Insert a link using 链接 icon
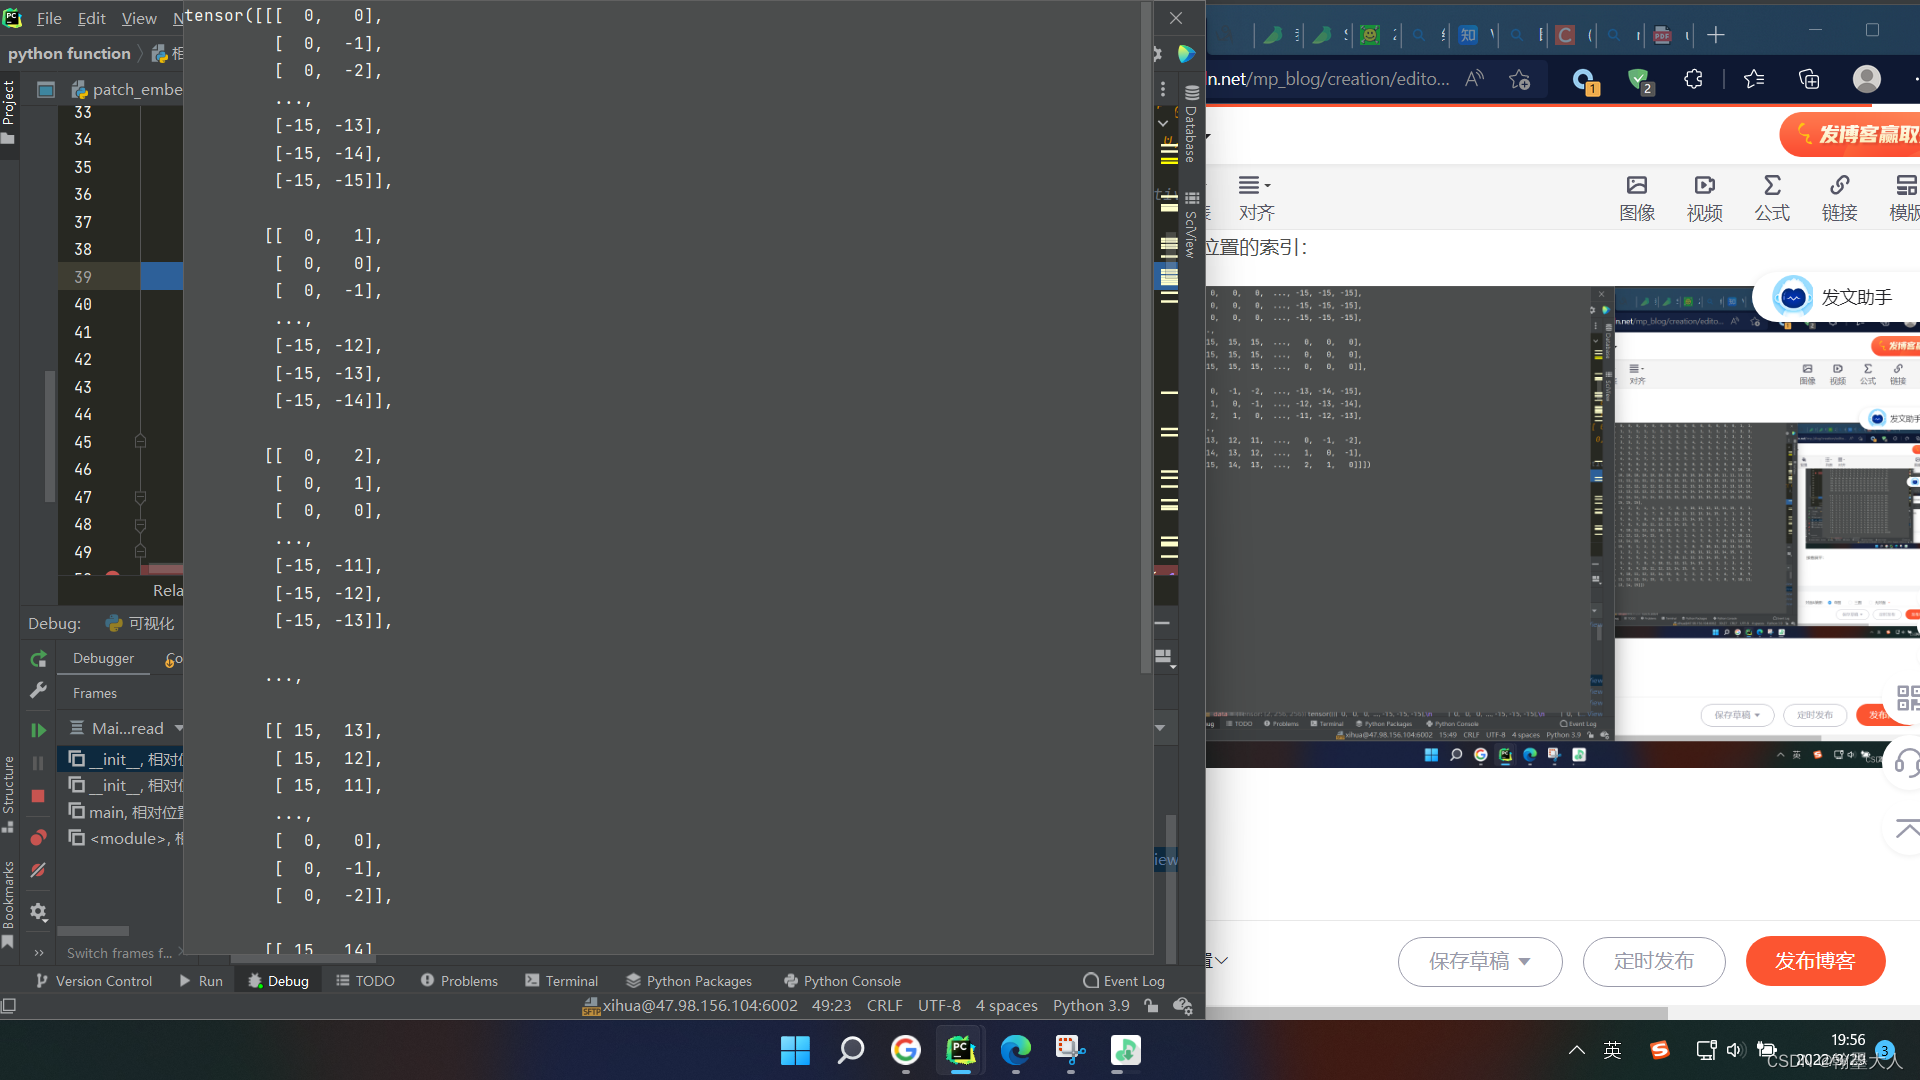 [x=1839, y=197]
